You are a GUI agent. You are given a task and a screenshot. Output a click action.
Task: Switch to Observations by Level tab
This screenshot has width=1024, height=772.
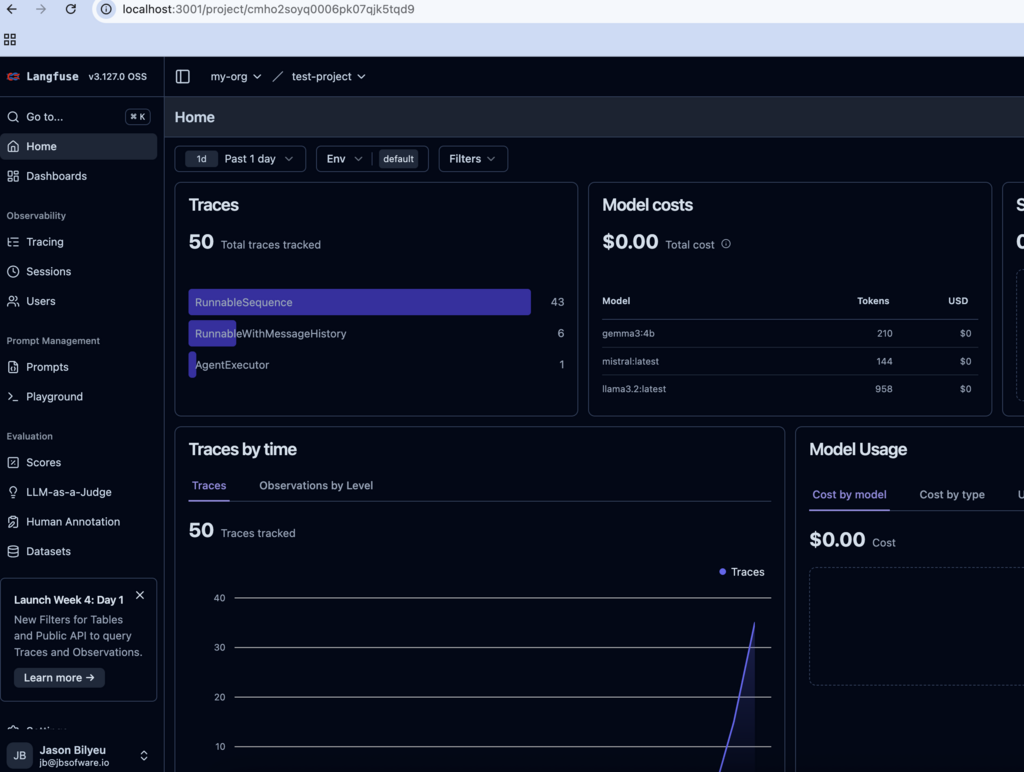tap(316, 486)
